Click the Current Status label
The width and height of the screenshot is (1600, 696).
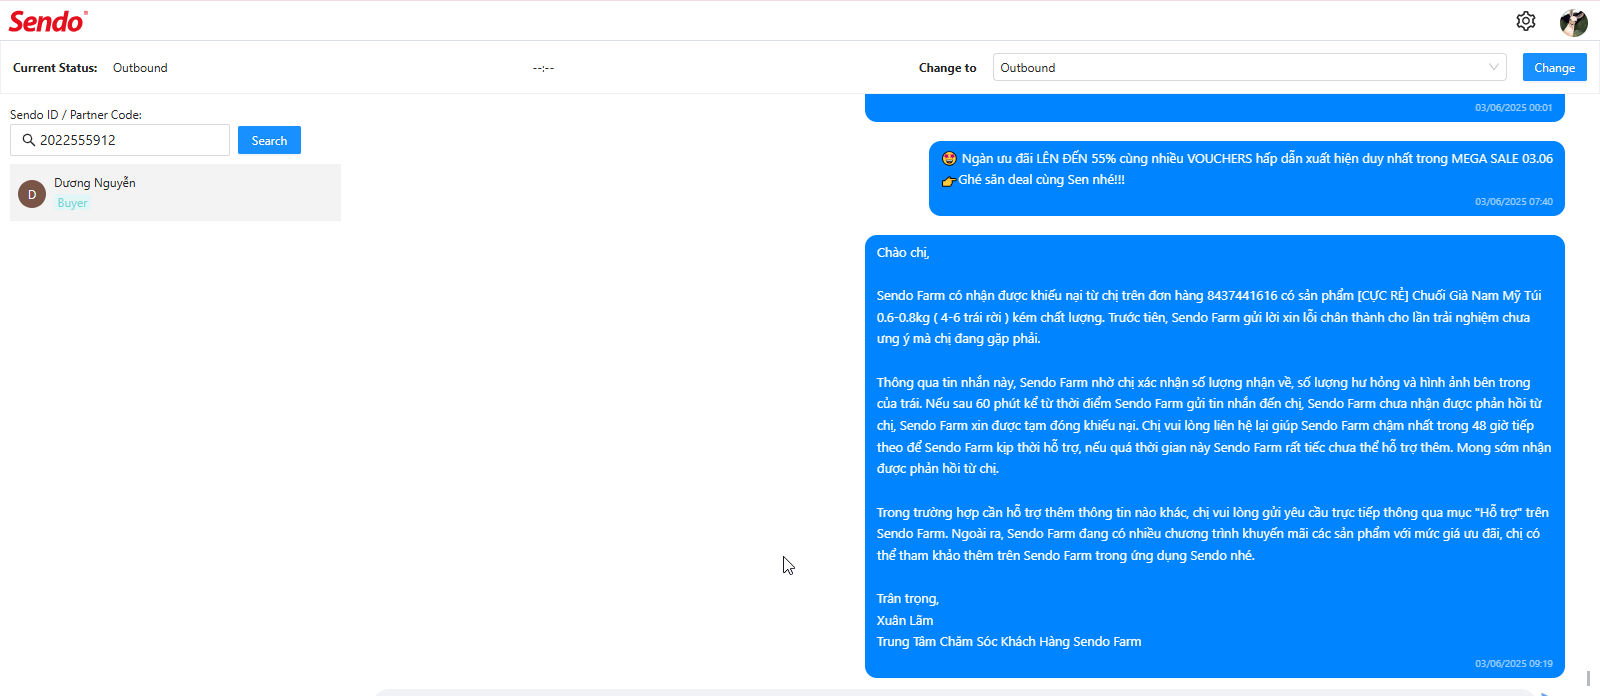[55, 68]
